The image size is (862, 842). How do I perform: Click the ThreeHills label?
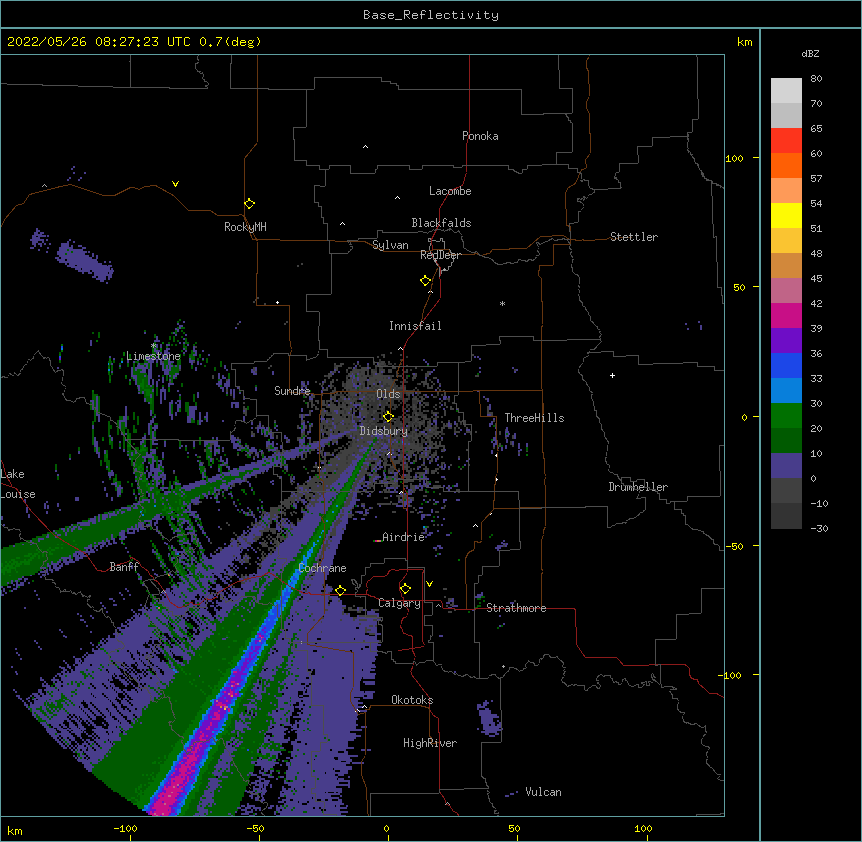[x=534, y=418]
